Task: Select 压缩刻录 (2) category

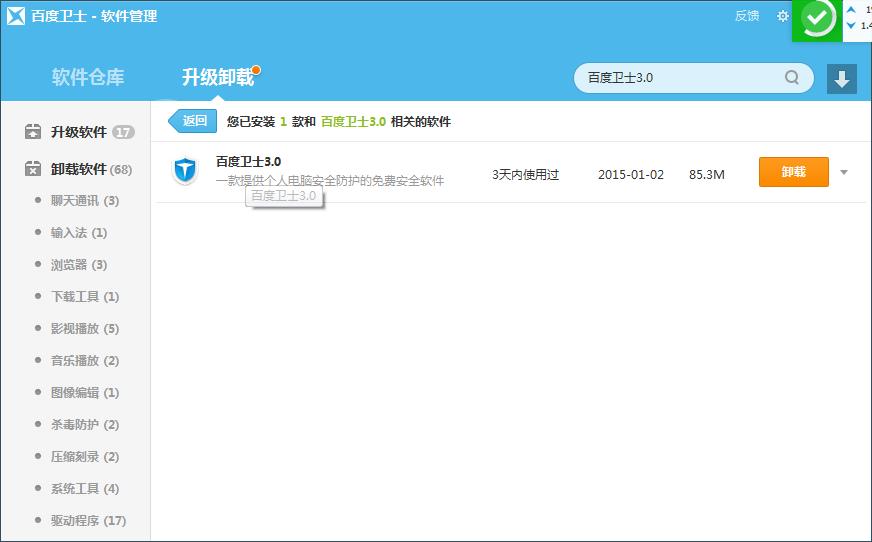Action: [x=85, y=456]
